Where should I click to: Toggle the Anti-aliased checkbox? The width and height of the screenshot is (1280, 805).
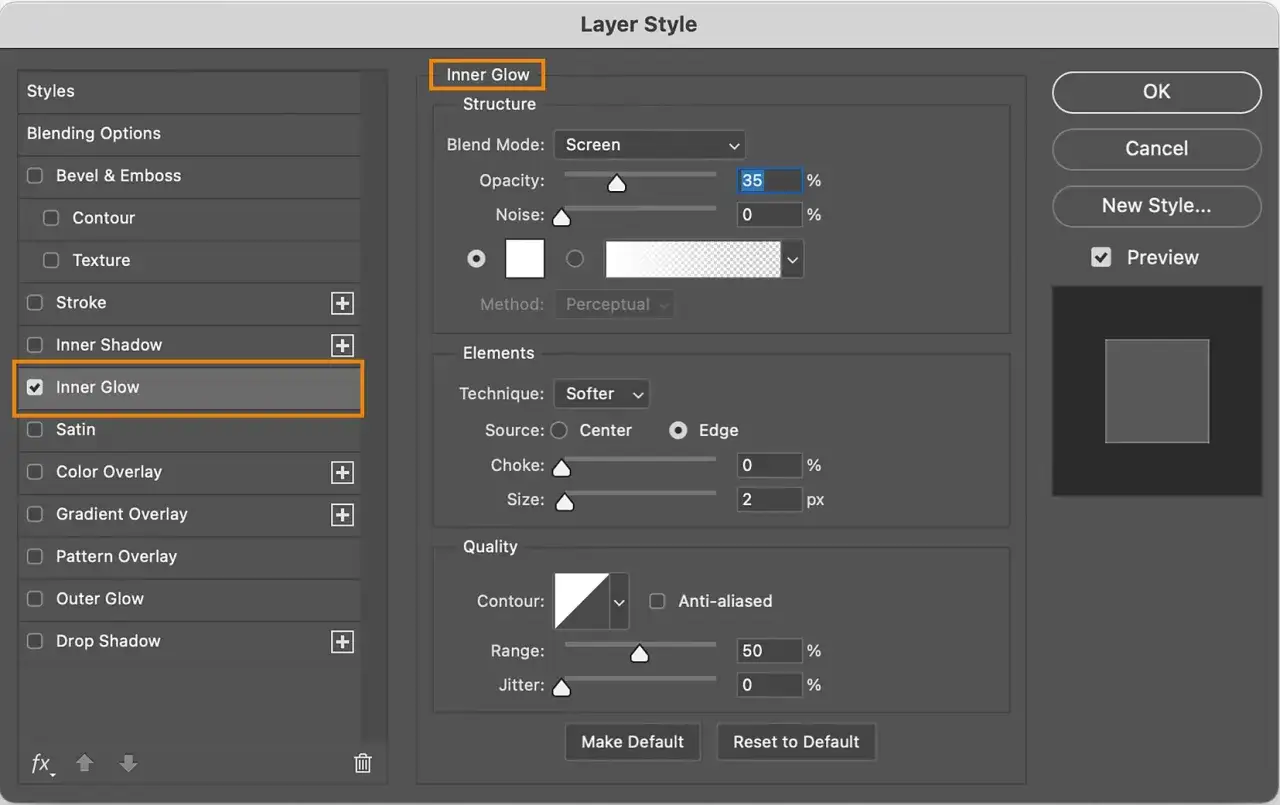coord(657,601)
